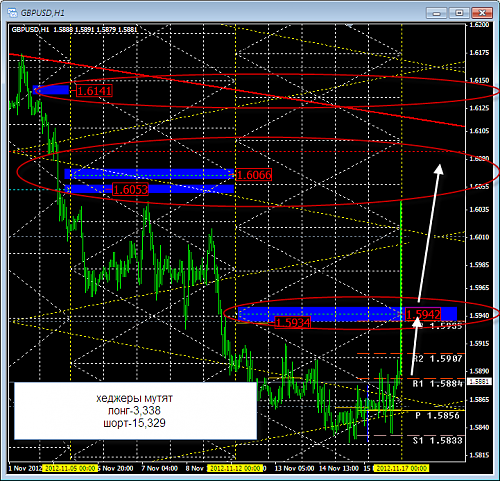Select the R2 1.5907 pivot level label
The image size is (500, 481).
click(438, 359)
